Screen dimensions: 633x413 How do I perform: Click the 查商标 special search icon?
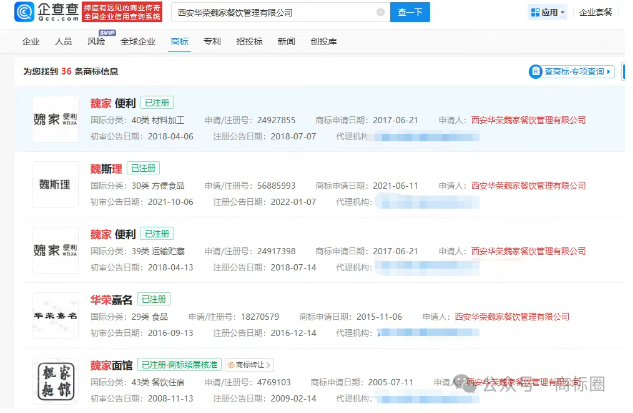click(x=537, y=72)
